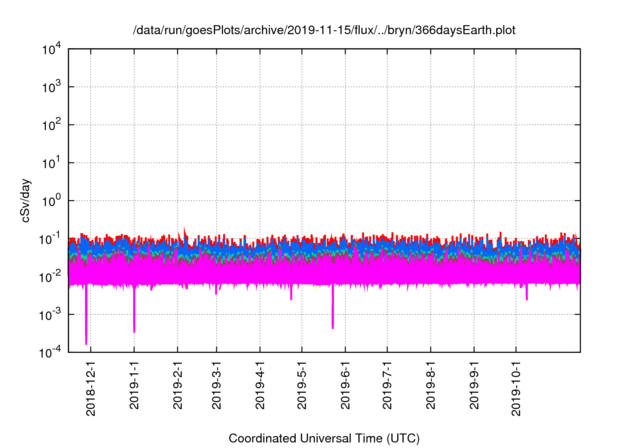Select the 2019-6-1 date tick label

pos(344,384)
